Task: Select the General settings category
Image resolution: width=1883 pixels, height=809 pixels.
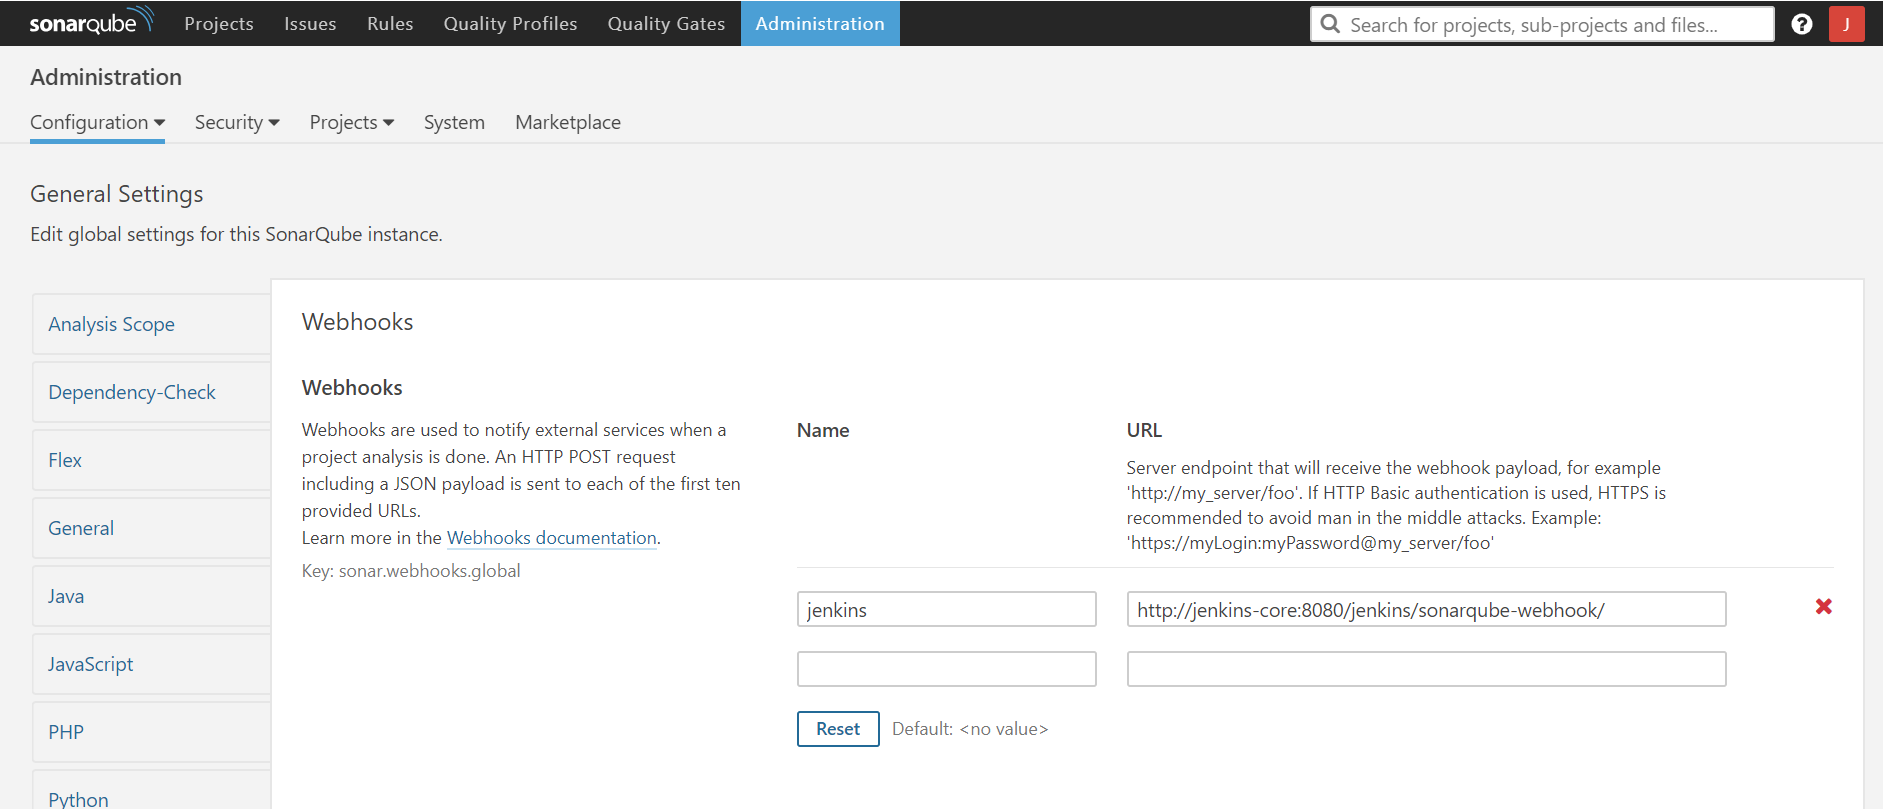Action: pyautogui.click(x=151, y=528)
